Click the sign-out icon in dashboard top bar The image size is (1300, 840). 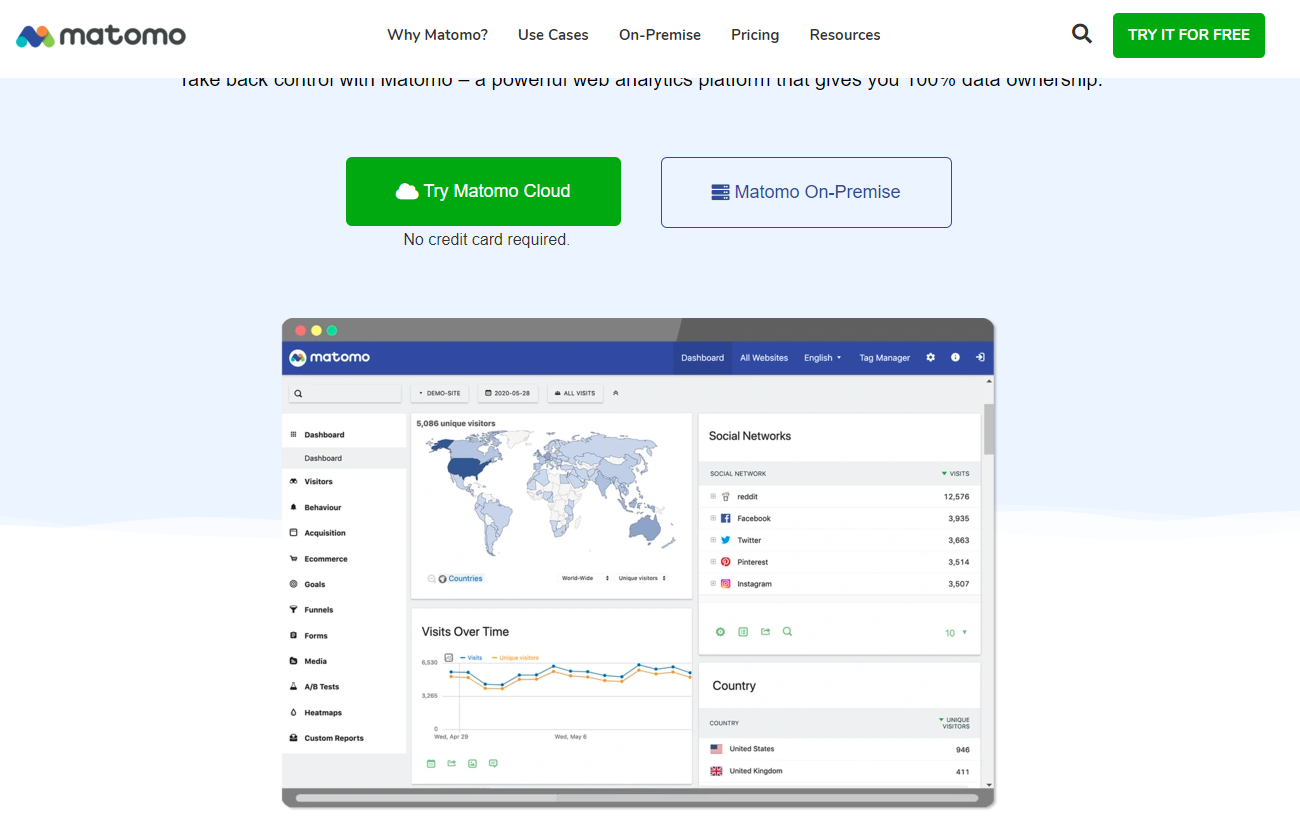click(x=980, y=357)
